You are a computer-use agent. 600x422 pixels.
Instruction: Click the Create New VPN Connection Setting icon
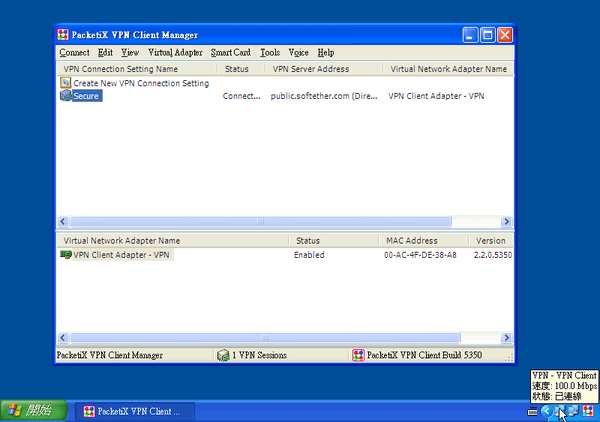pos(66,83)
